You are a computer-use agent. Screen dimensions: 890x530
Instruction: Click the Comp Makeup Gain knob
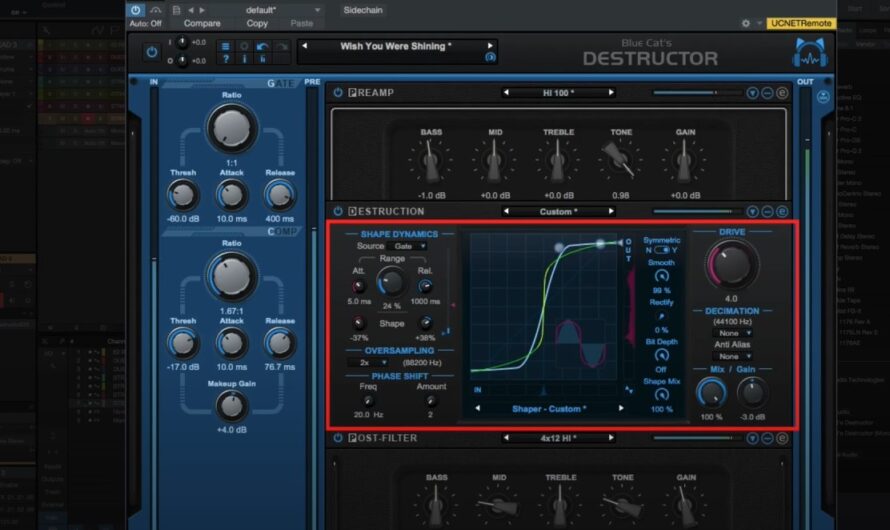click(x=231, y=406)
